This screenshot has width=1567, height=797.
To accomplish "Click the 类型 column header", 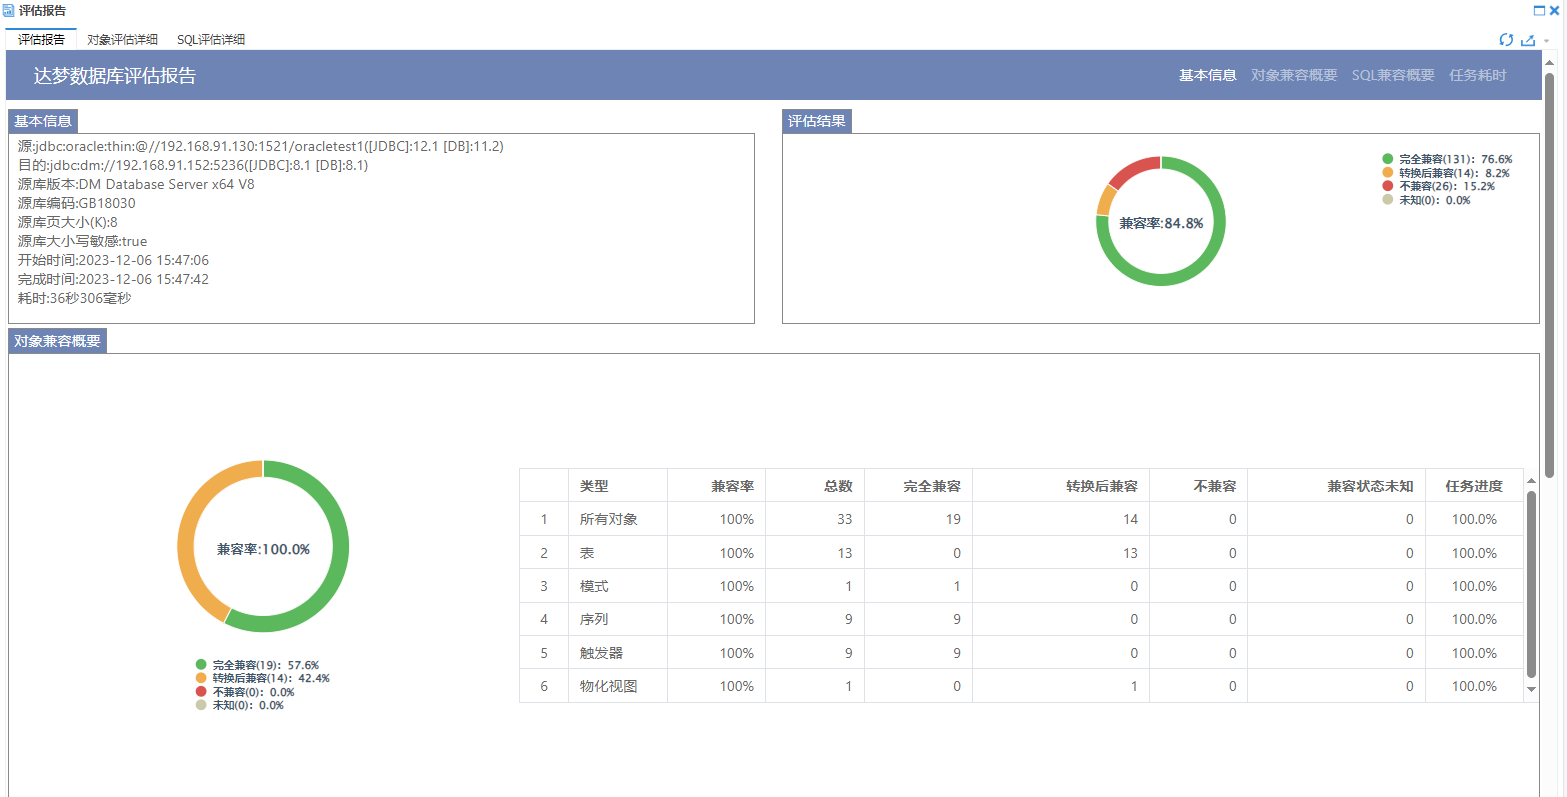I will (x=617, y=486).
